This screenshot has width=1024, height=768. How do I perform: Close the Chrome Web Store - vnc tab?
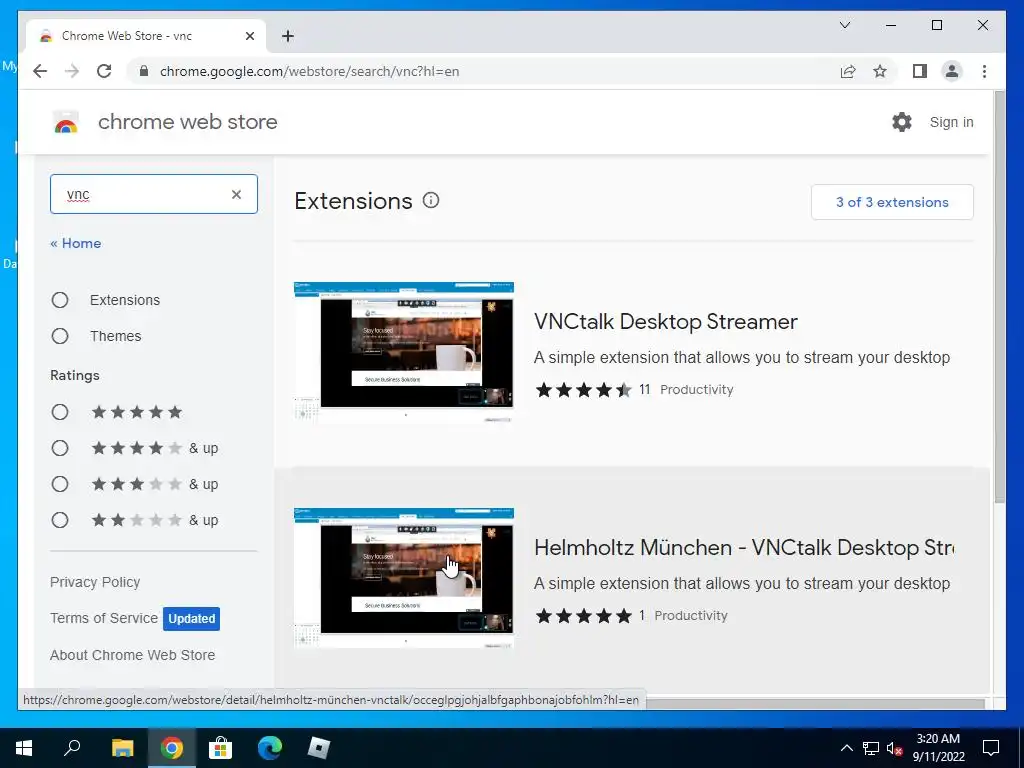[x=249, y=36]
